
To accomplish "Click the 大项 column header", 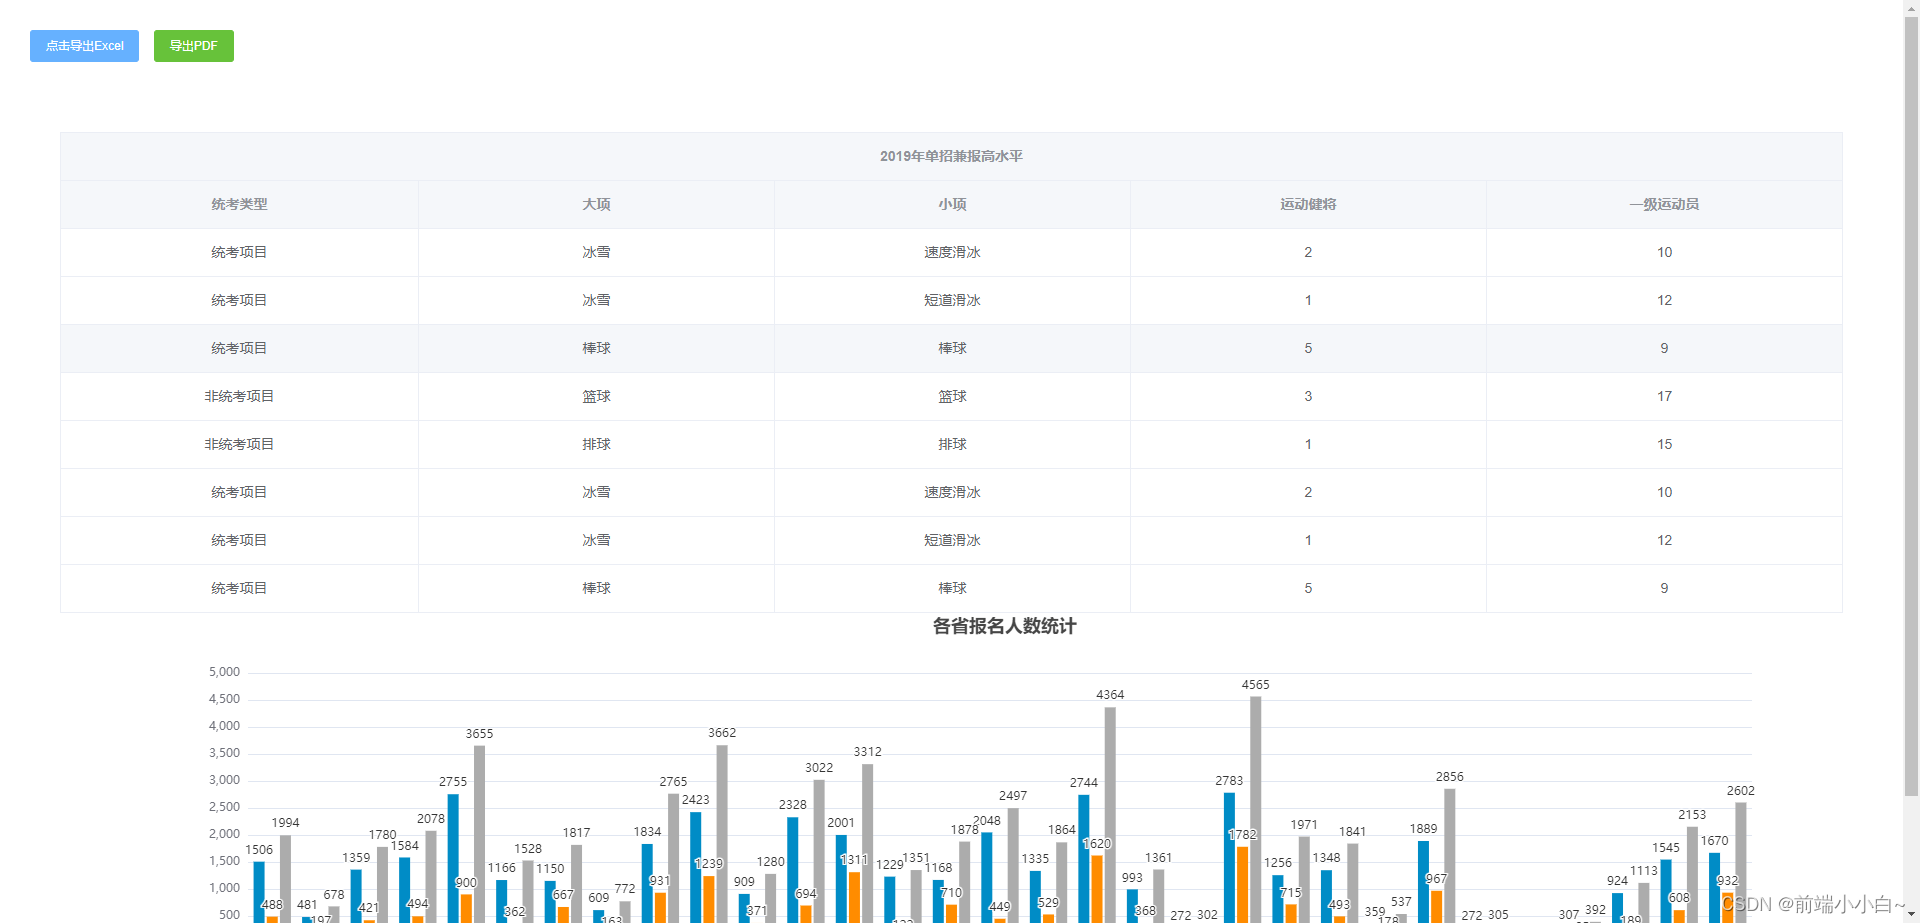I will [596, 204].
